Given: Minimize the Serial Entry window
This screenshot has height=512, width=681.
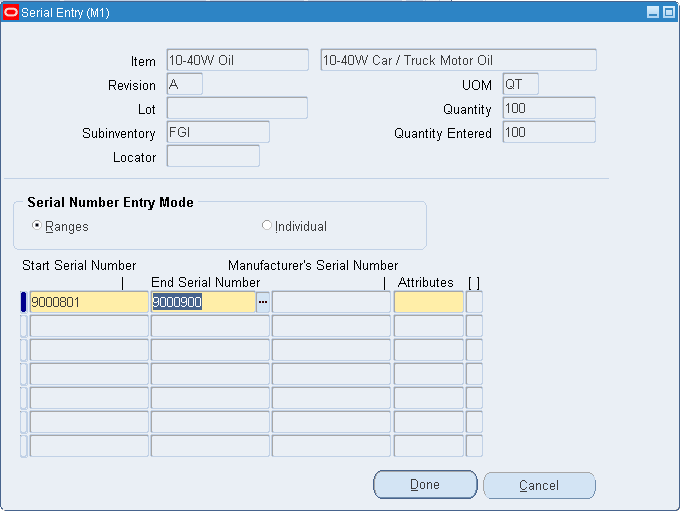Looking at the screenshot, I should pos(653,12).
